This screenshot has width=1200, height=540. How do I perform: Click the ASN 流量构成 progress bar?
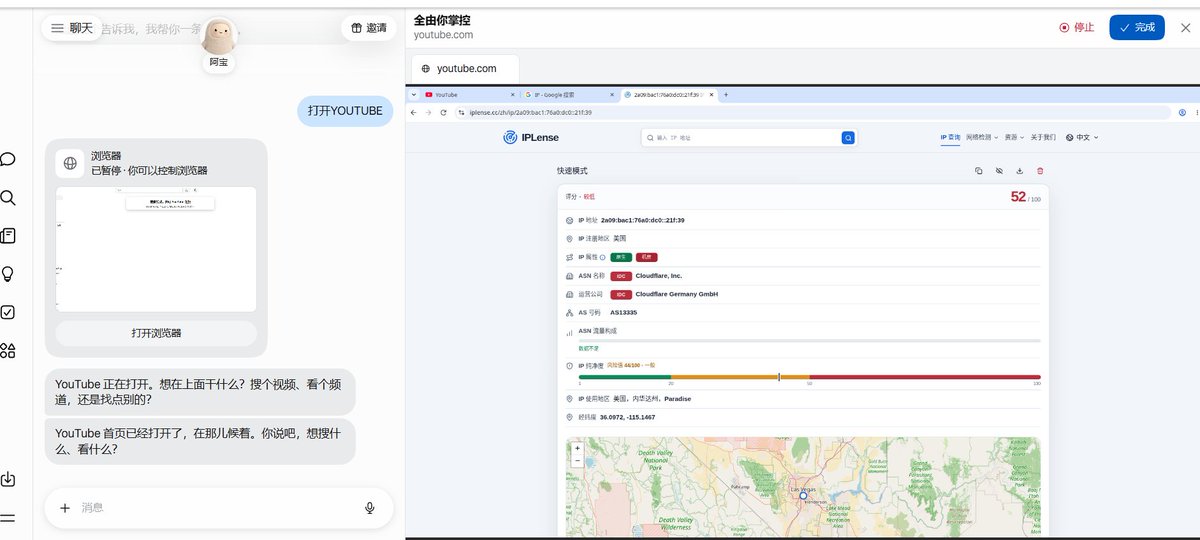(x=810, y=340)
